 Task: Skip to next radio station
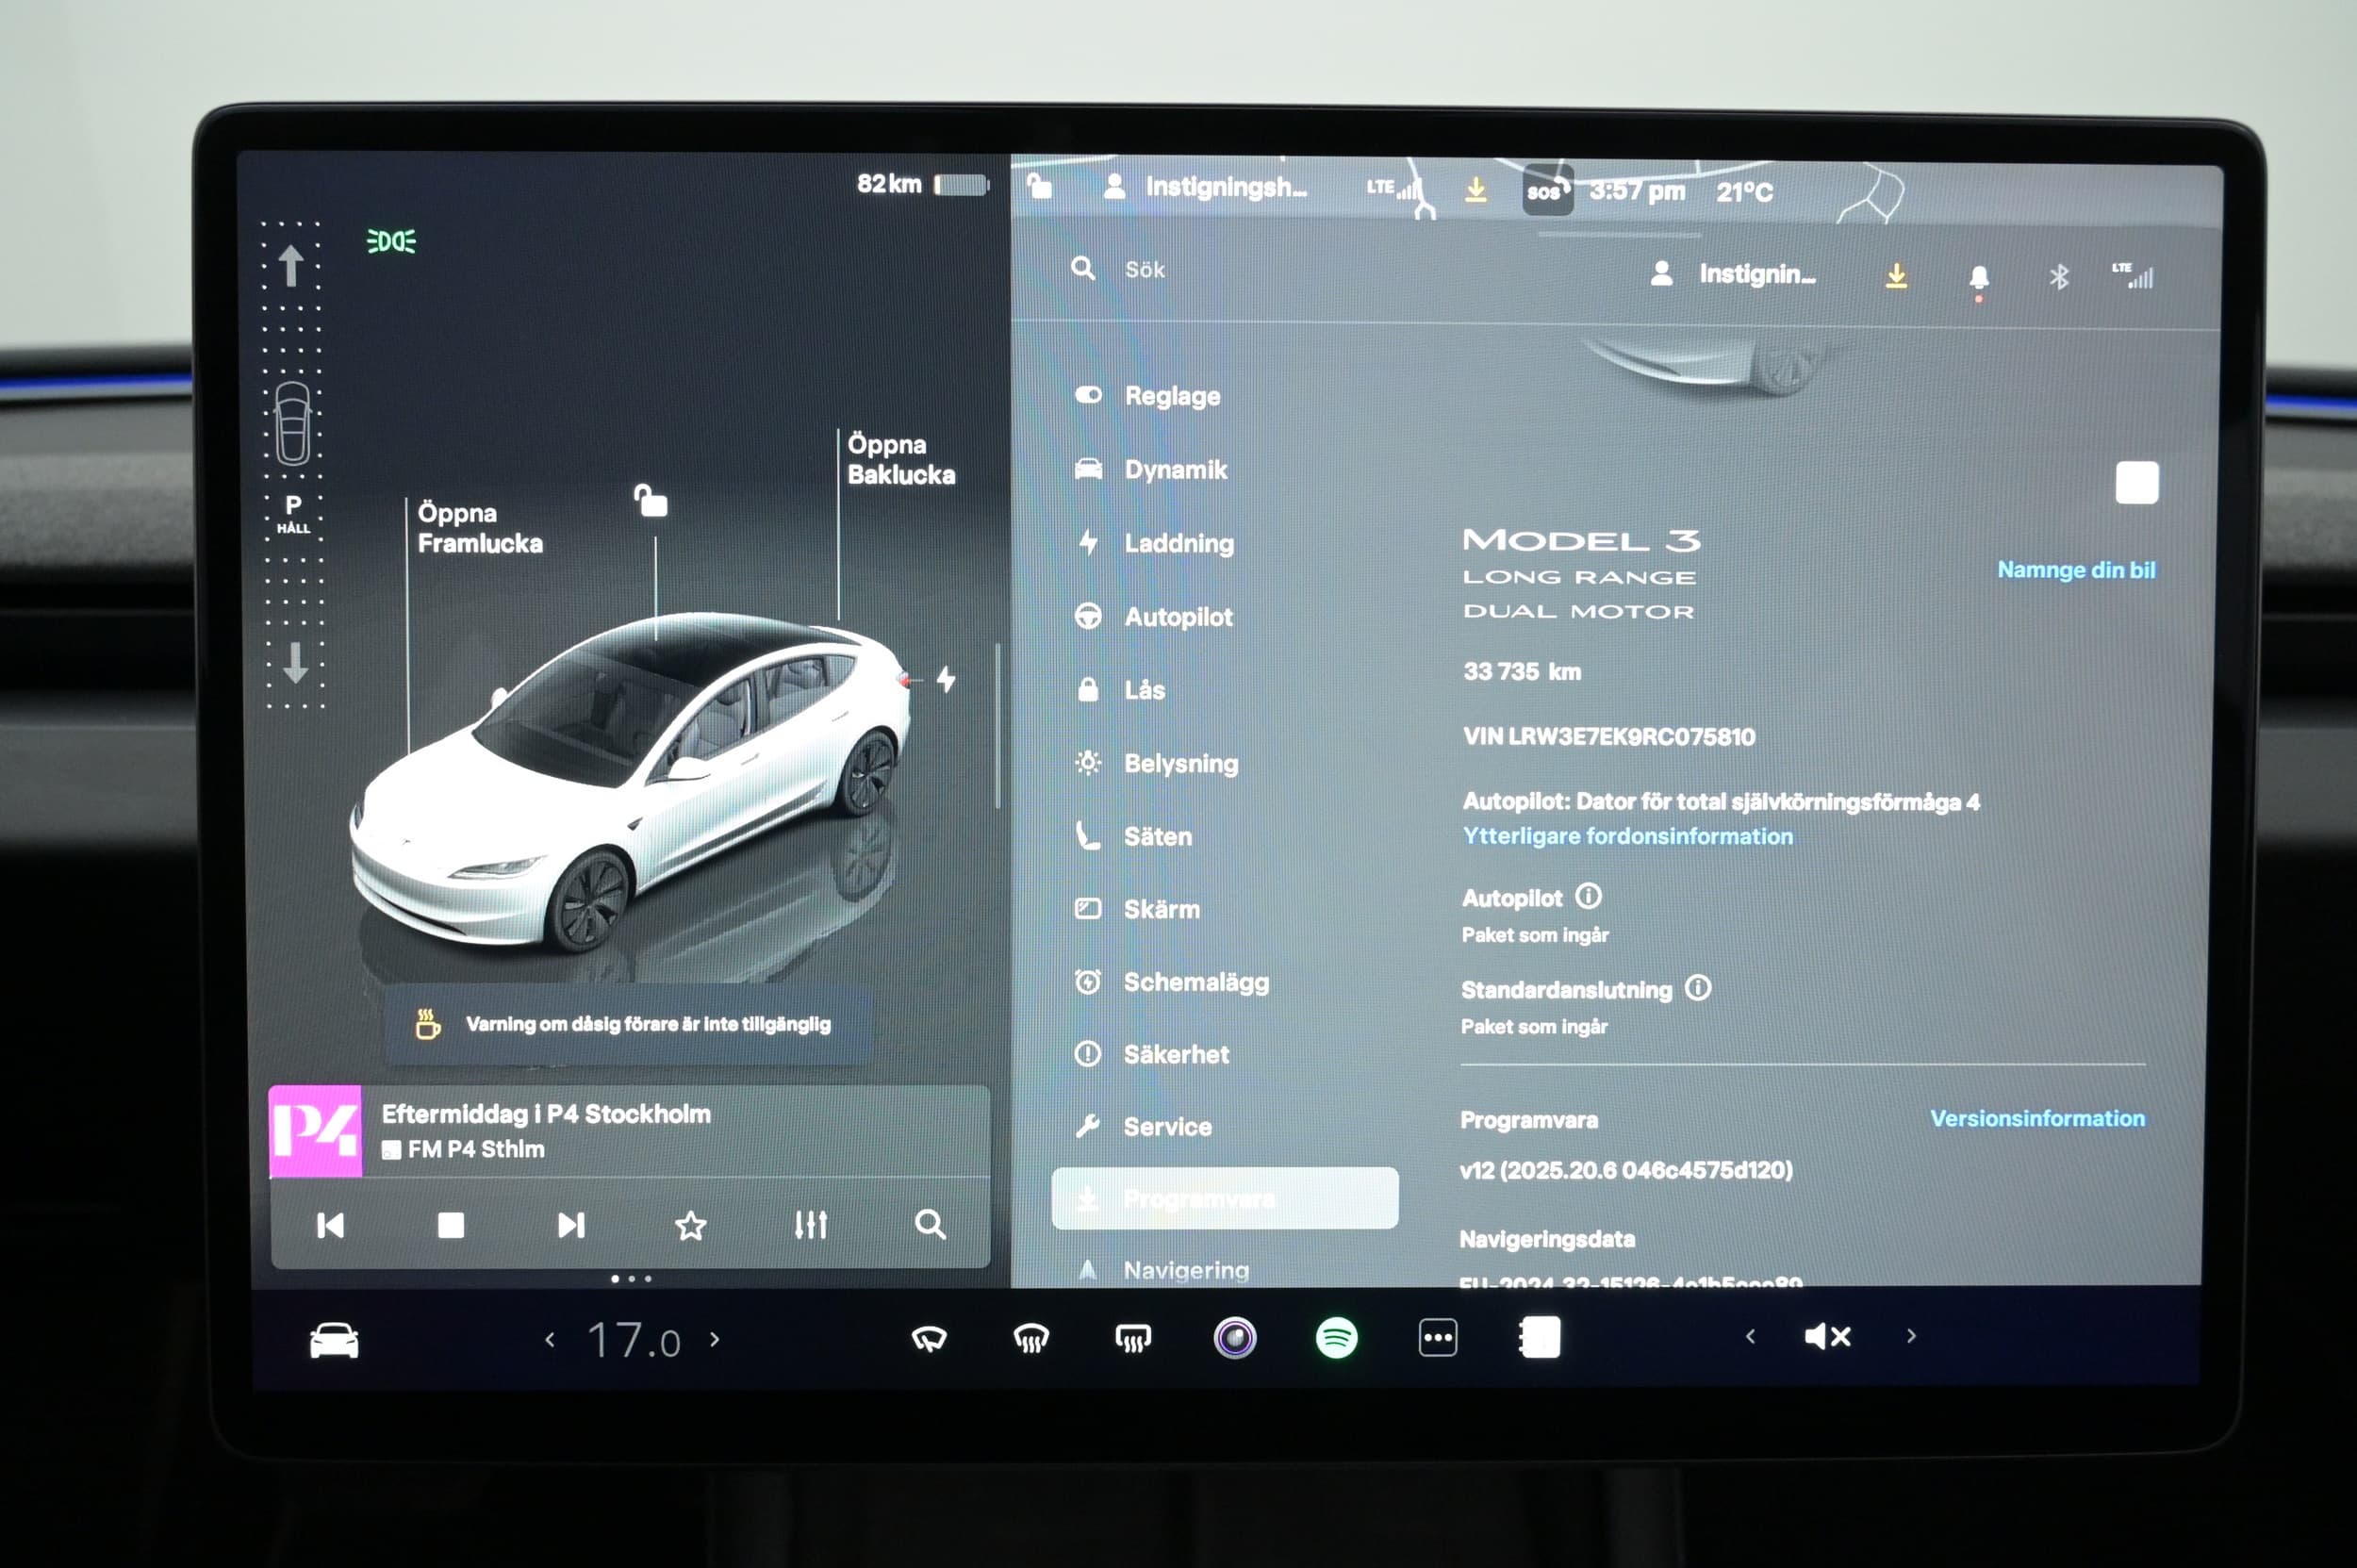click(x=571, y=1225)
